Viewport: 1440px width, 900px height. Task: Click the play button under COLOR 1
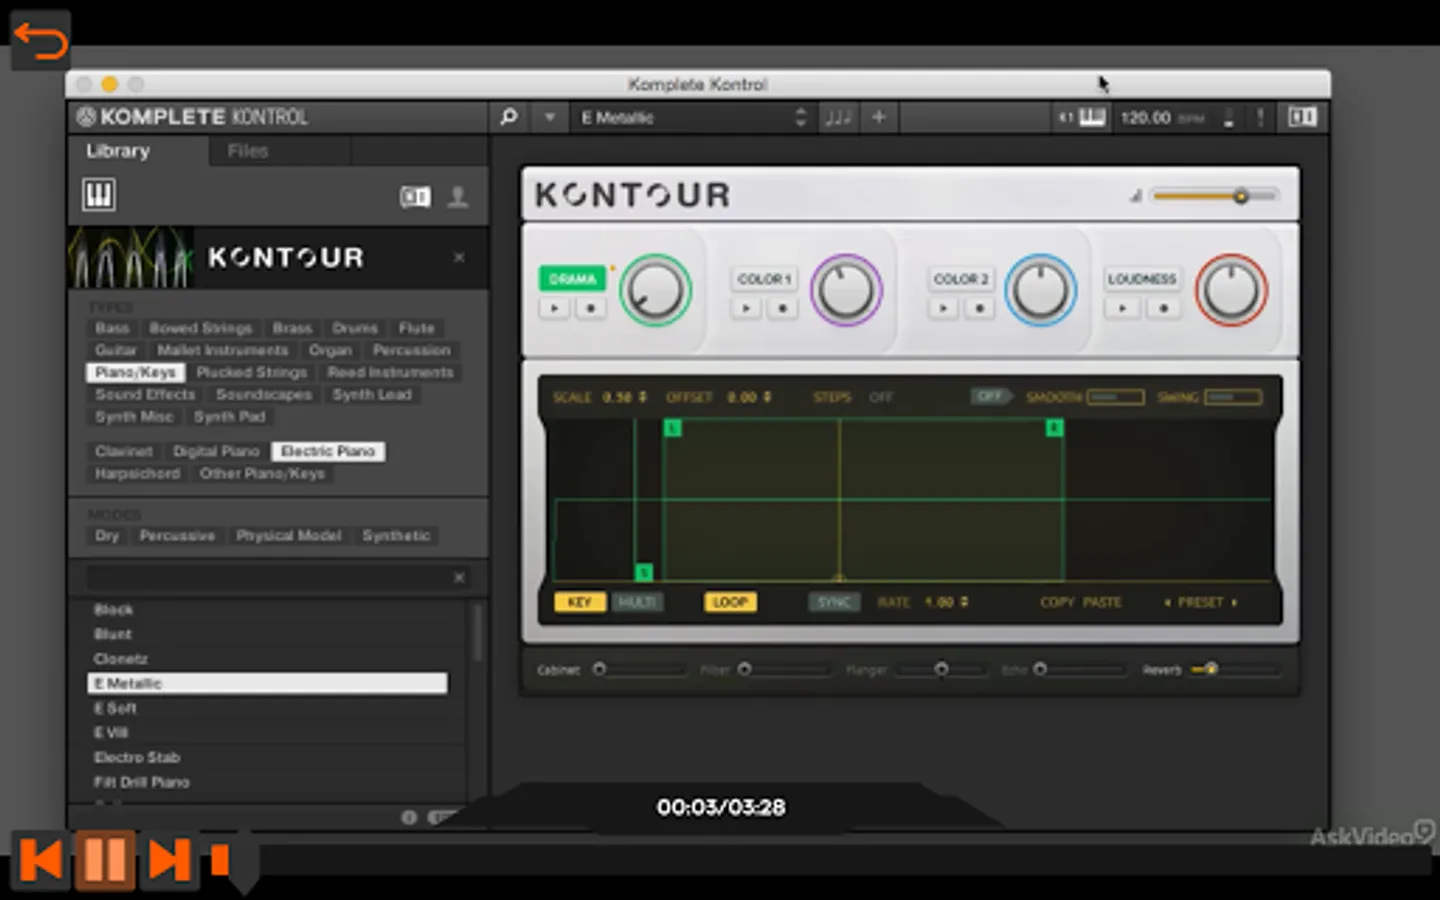tap(746, 308)
